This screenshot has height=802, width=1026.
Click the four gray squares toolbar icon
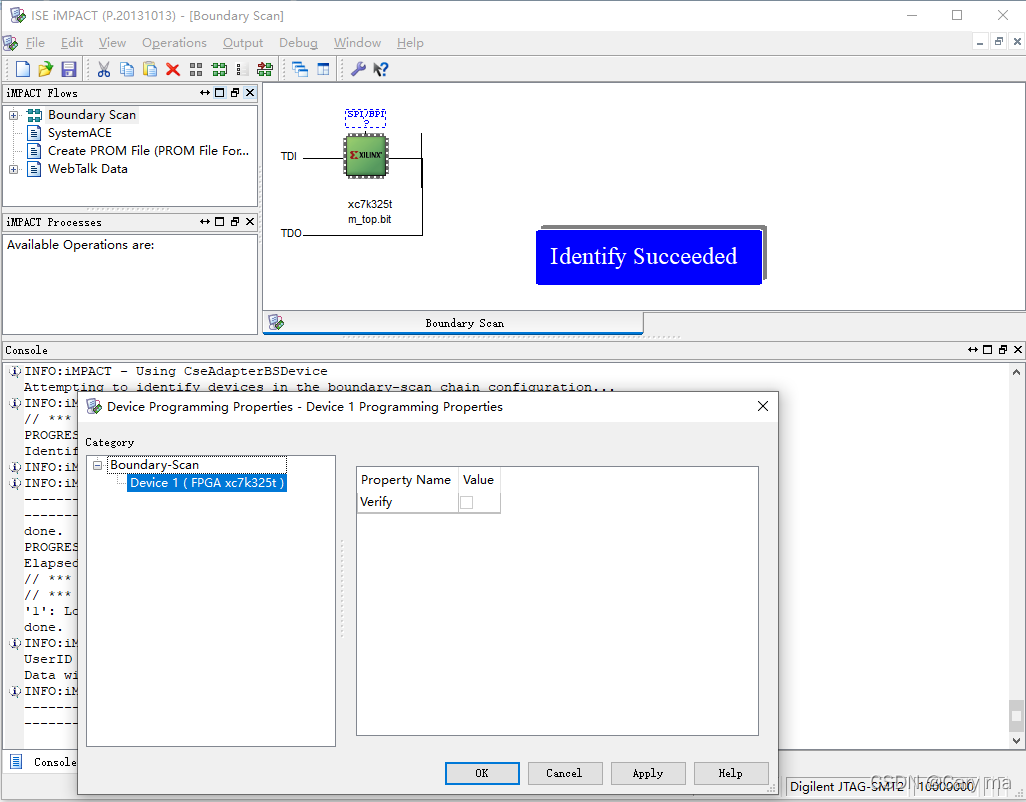click(196, 69)
